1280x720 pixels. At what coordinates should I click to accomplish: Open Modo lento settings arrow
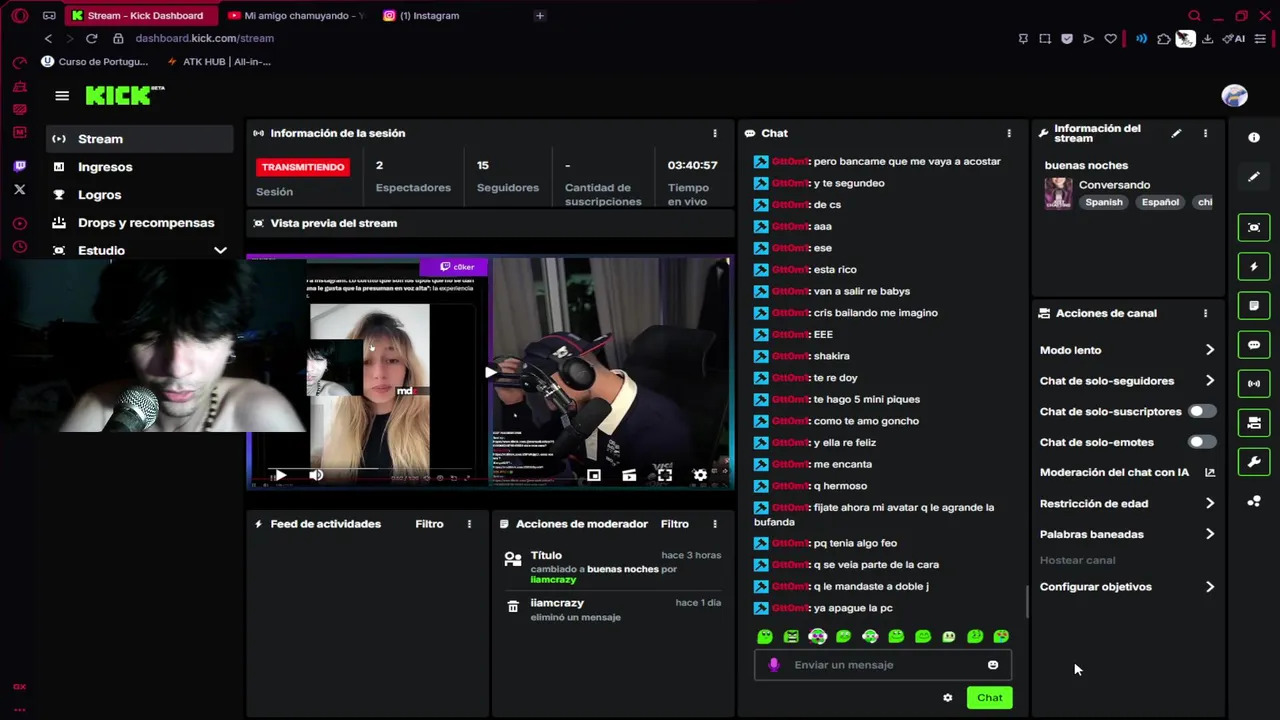click(x=1210, y=350)
